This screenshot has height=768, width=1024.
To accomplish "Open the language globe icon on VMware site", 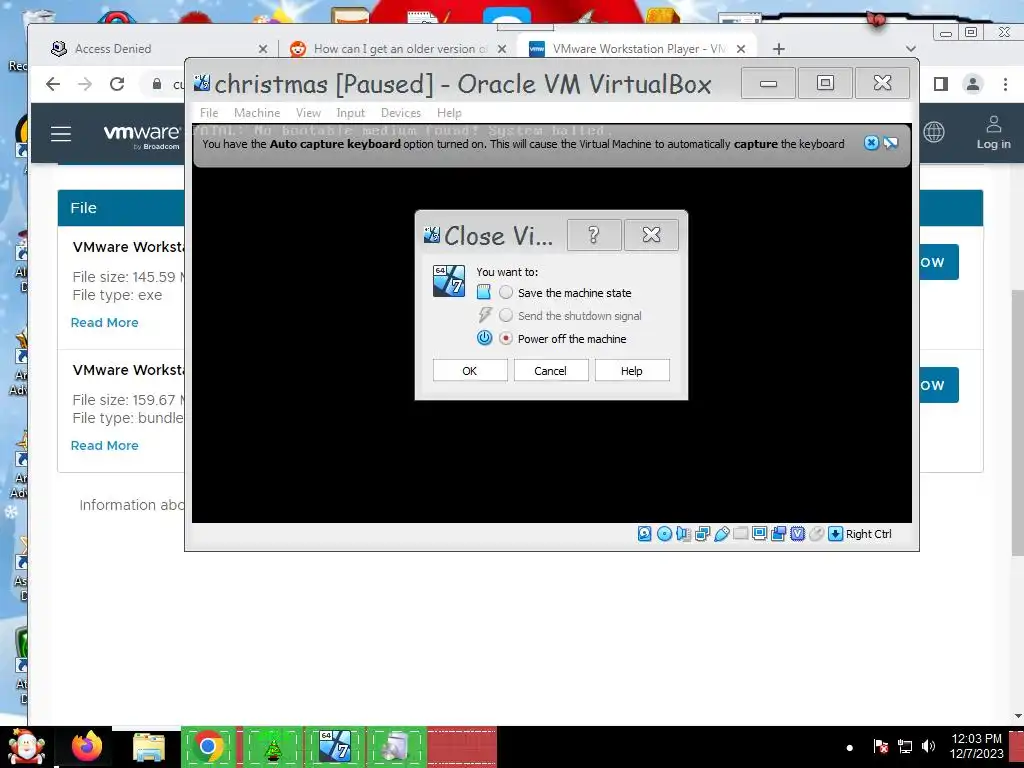I will point(934,133).
